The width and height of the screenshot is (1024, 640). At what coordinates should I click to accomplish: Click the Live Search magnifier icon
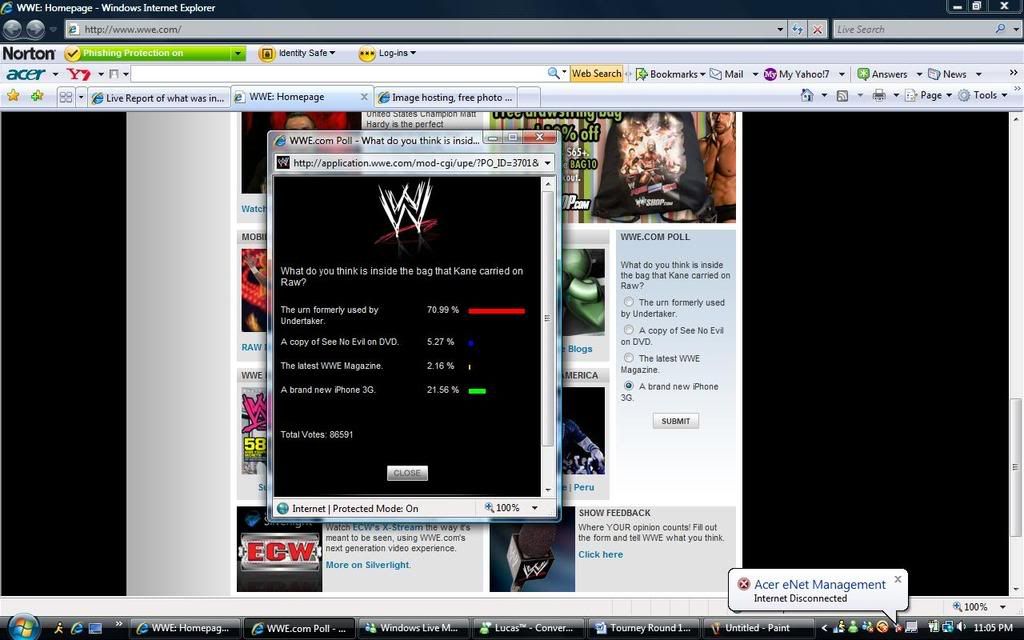pos(1000,29)
